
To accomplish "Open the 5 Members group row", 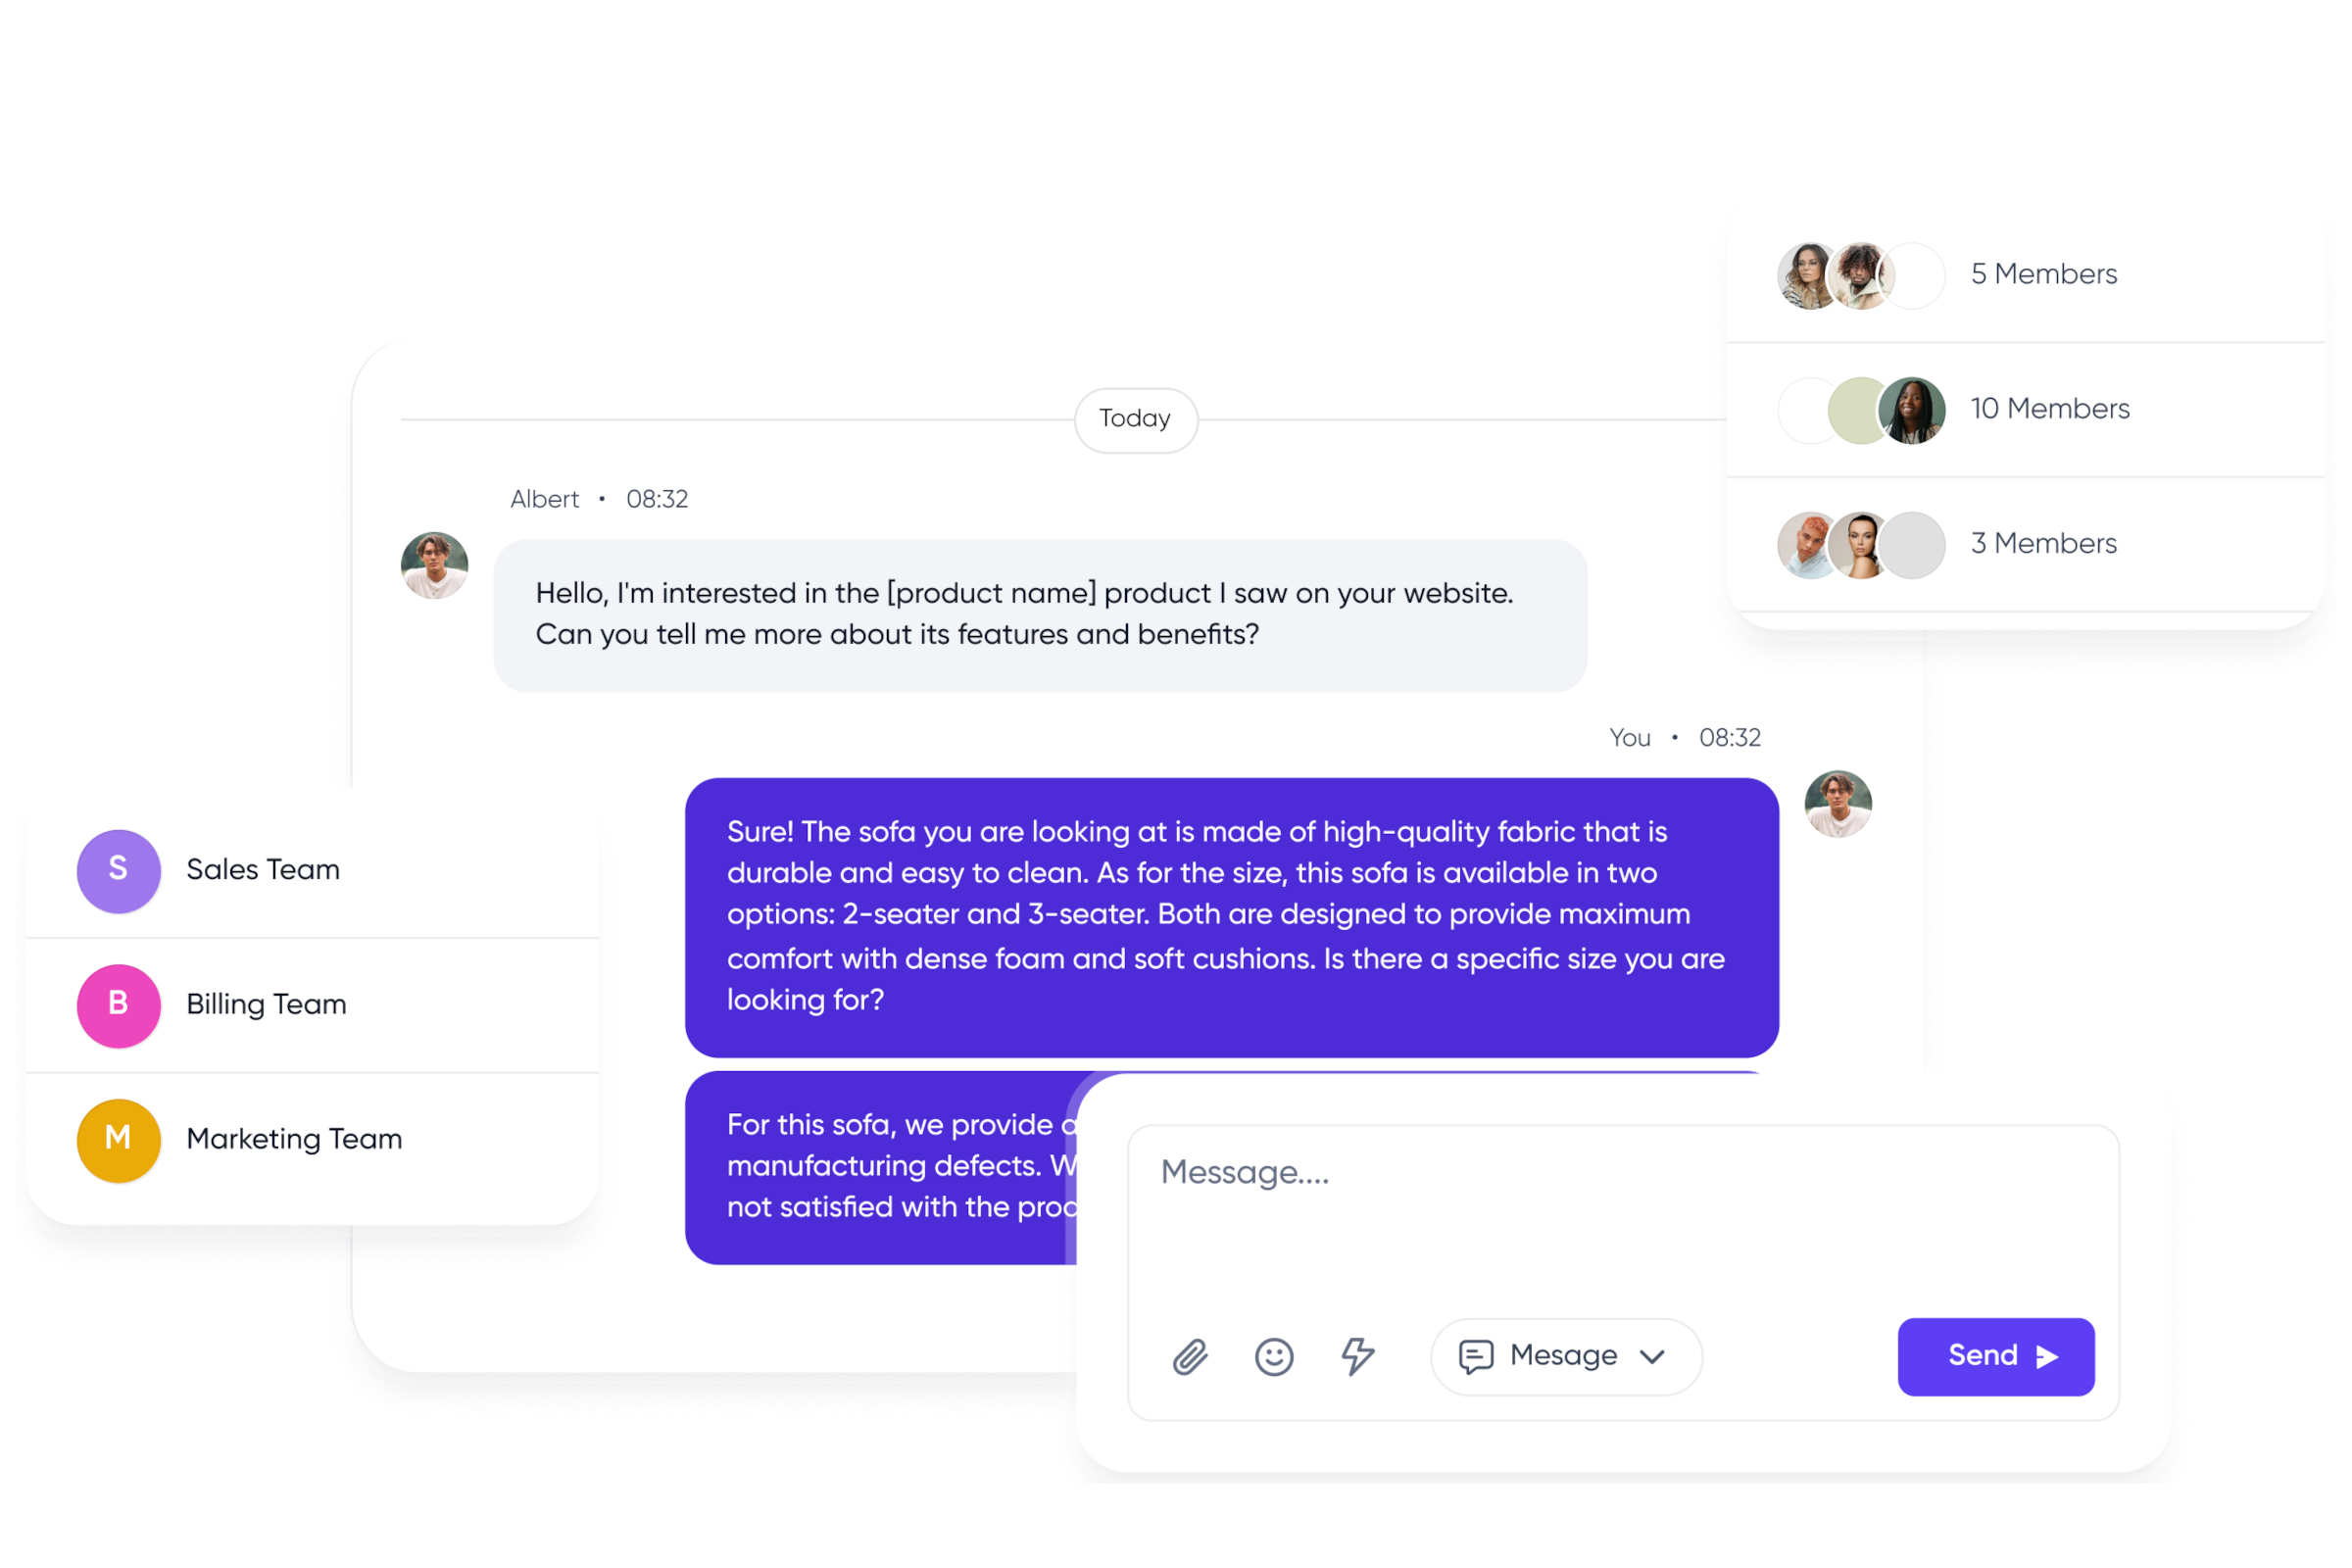I will (2025, 275).
